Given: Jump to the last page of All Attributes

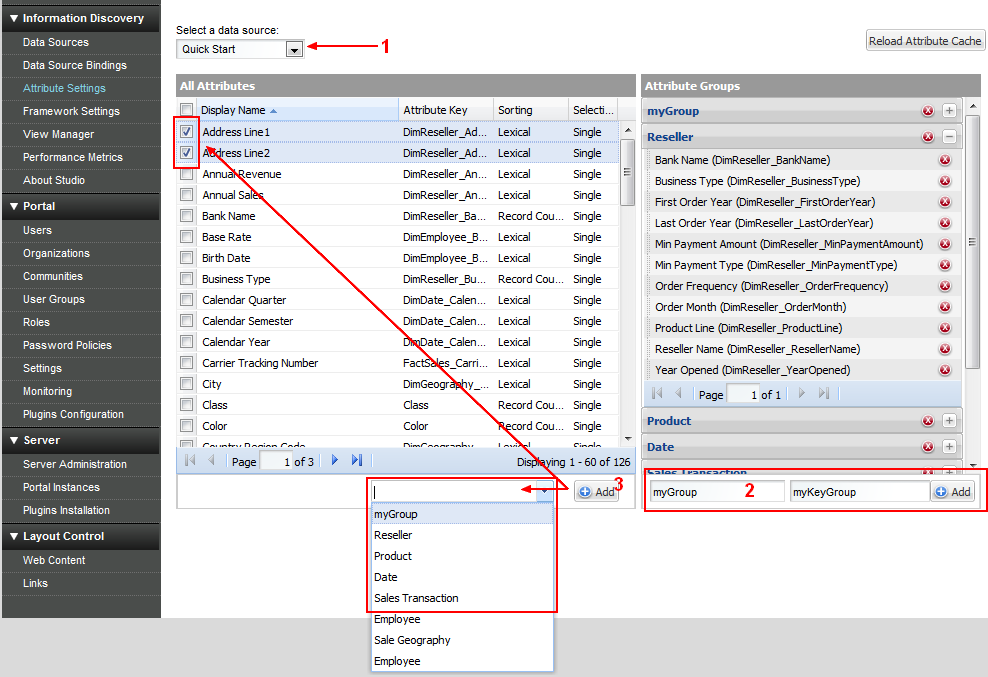Looking at the screenshot, I should (357, 460).
